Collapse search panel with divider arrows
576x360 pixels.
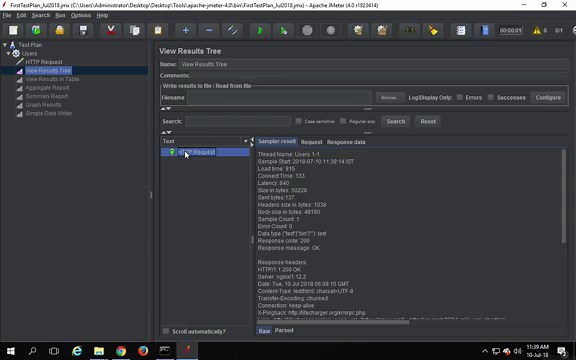click(166, 132)
